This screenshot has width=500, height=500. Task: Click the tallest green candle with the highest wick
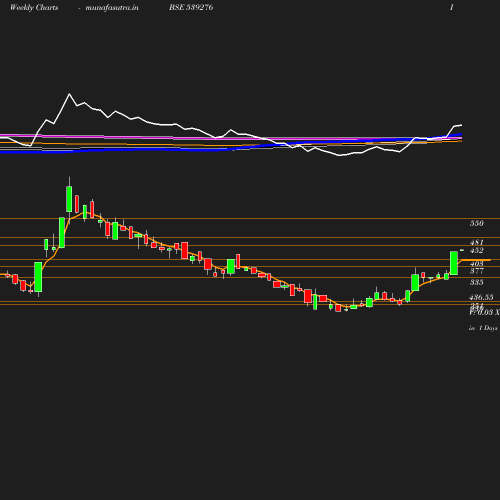tap(69, 199)
